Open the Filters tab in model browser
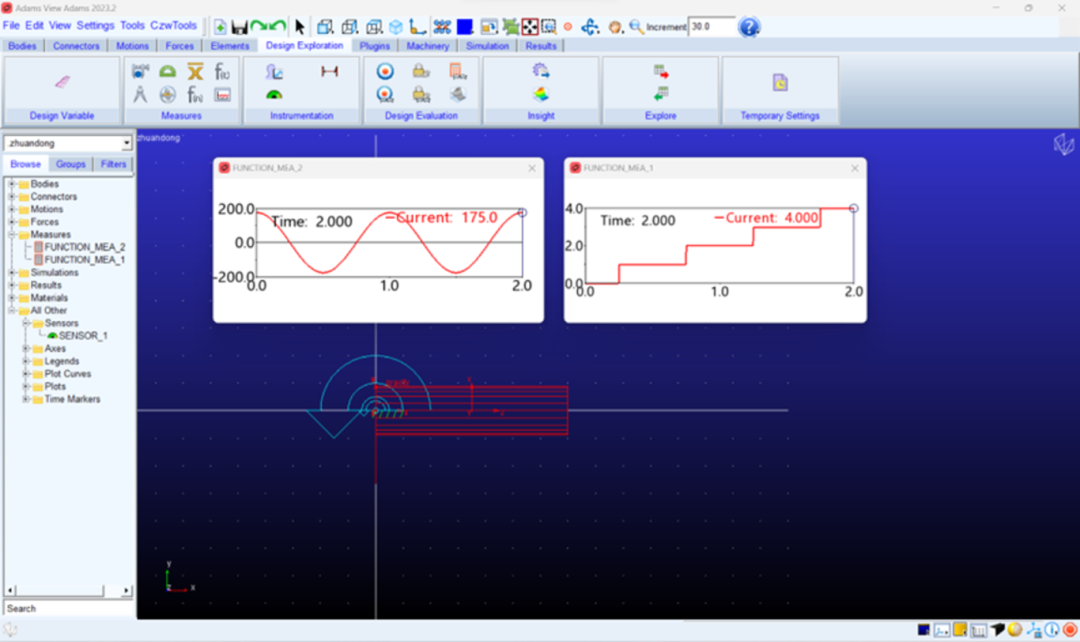Viewport: 1080px width, 642px height. 114,164
